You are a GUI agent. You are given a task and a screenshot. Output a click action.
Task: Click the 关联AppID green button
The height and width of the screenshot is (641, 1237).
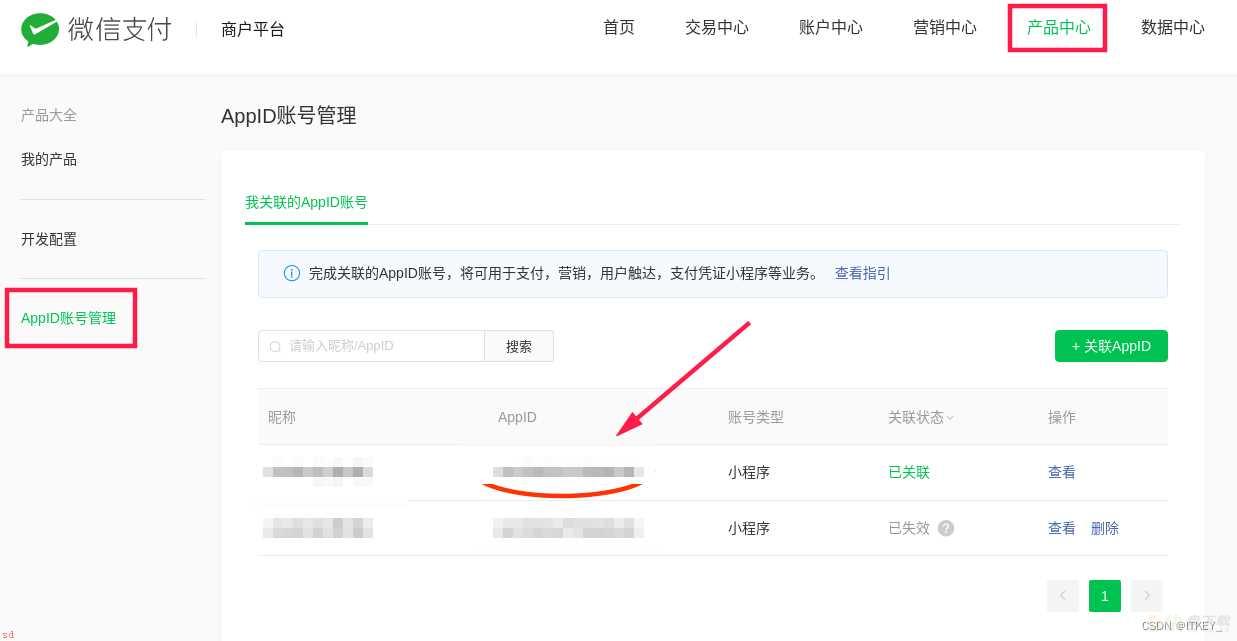click(1111, 346)
